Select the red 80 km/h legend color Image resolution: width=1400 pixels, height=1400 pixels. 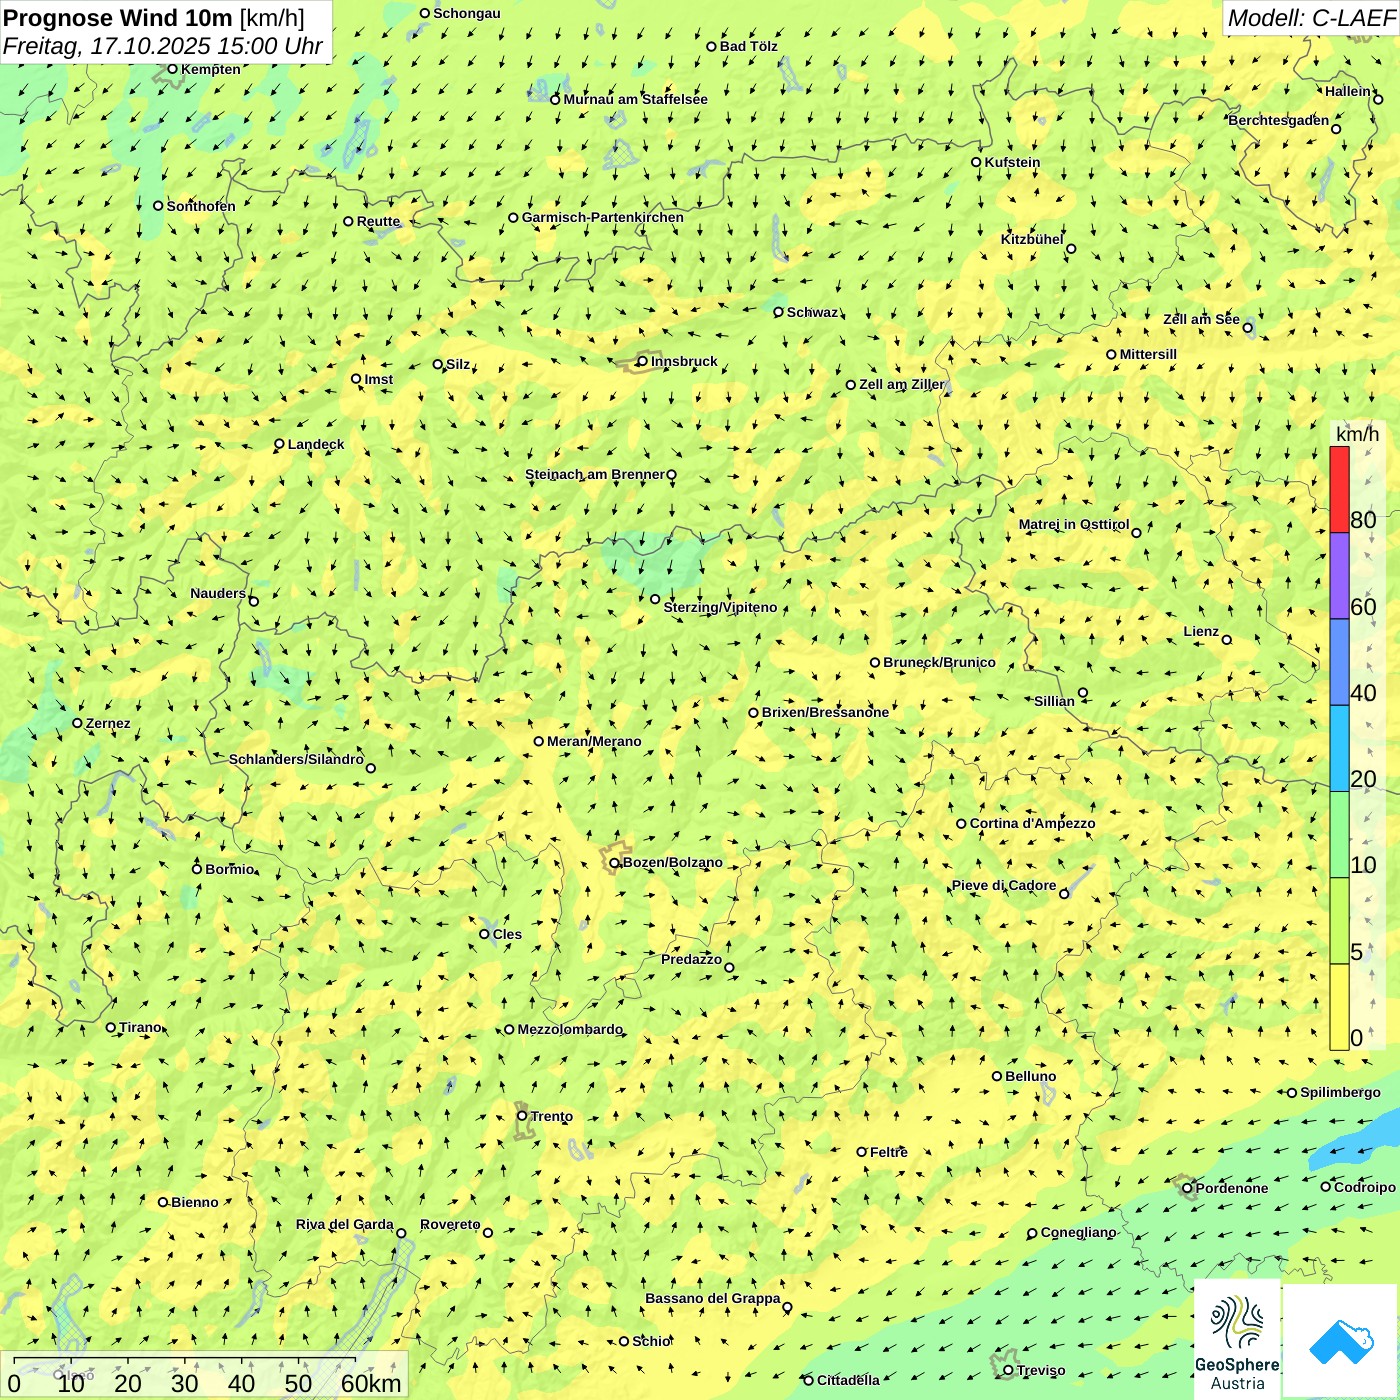(1339, 490)
